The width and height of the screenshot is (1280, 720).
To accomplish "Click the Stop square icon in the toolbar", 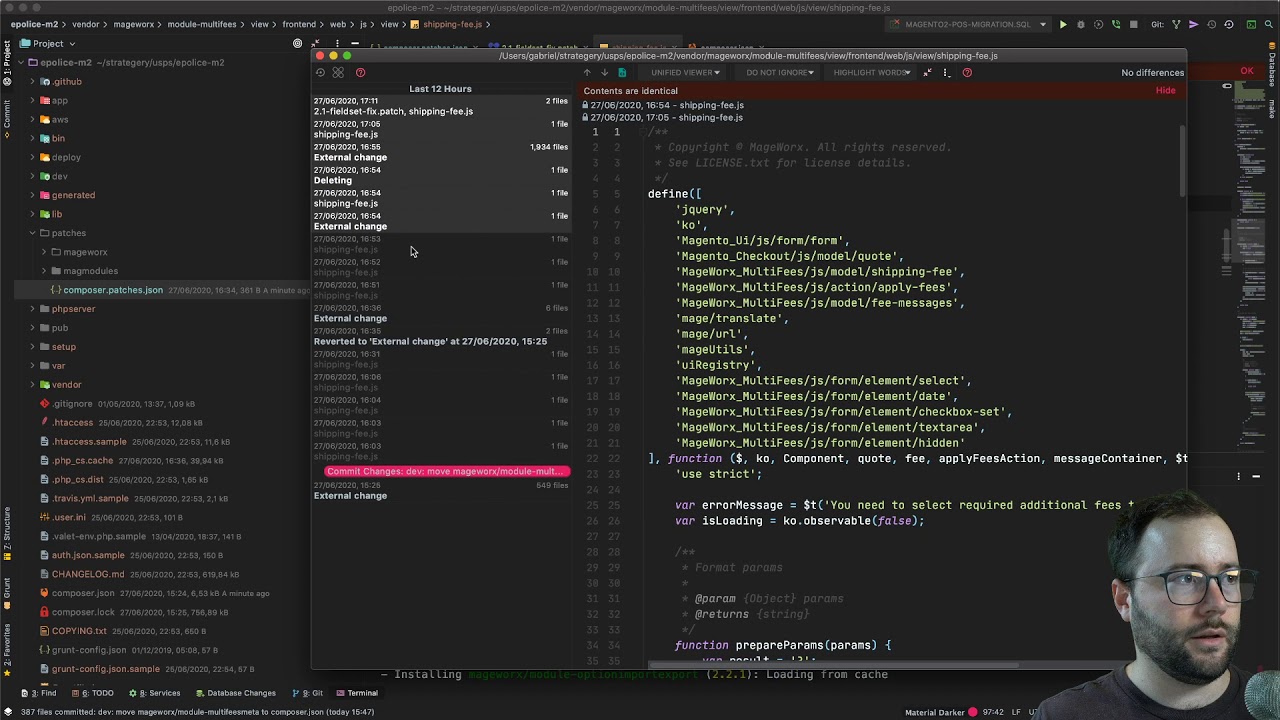I will 1133,24.
